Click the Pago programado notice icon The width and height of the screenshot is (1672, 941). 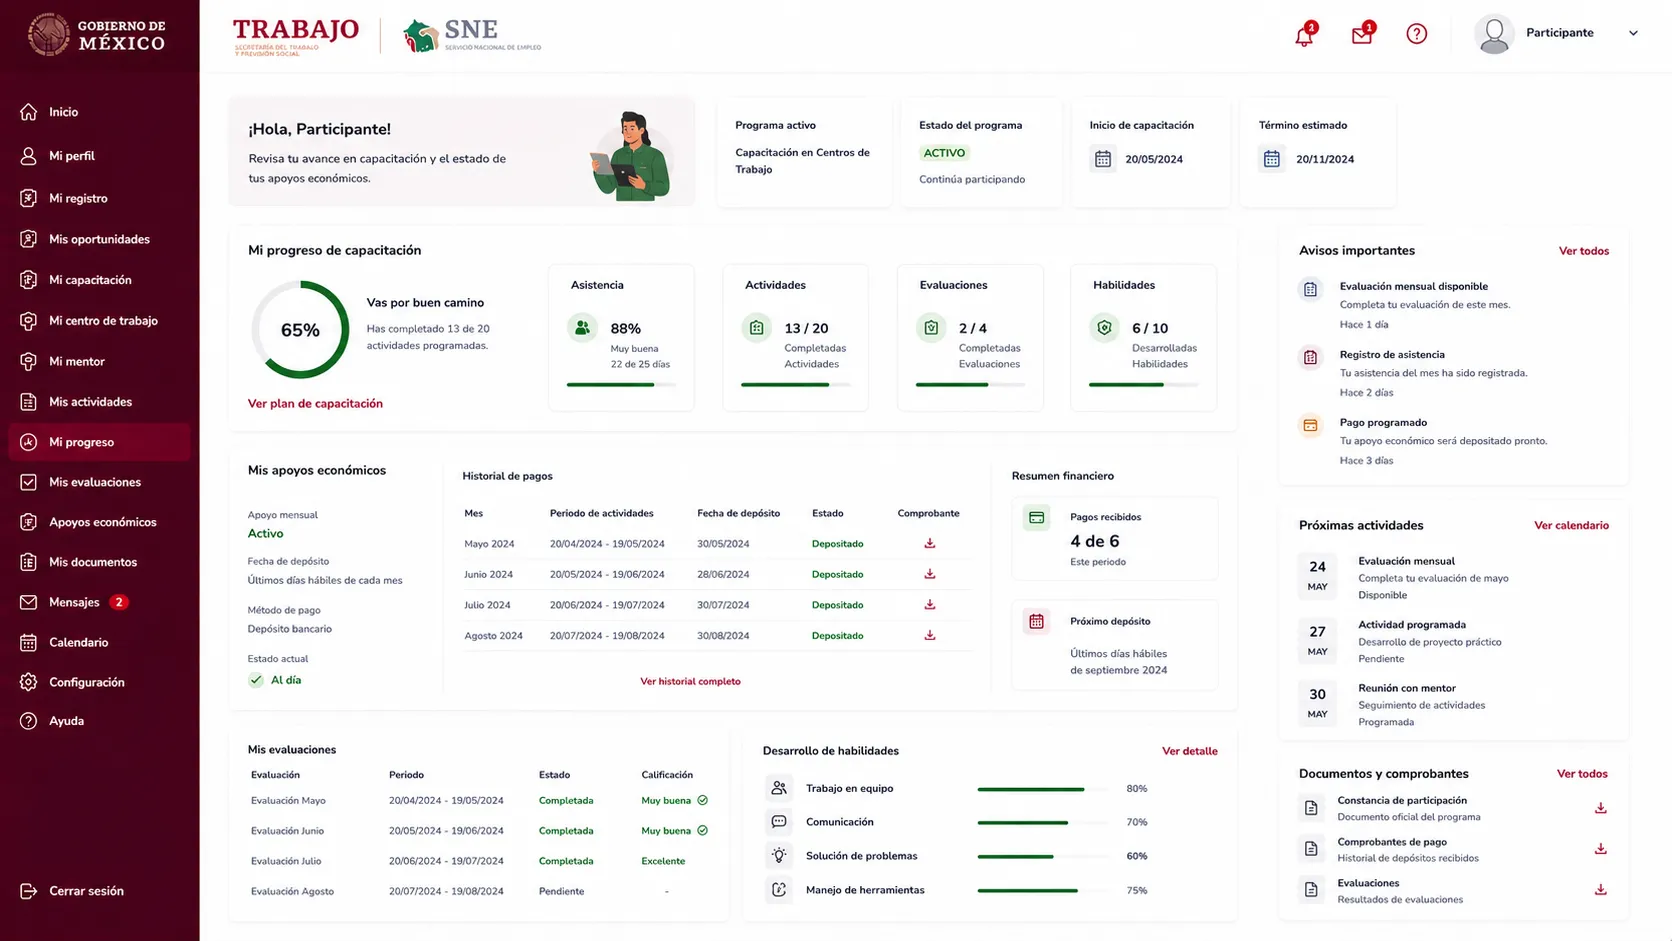click(x=1310, y=425)
